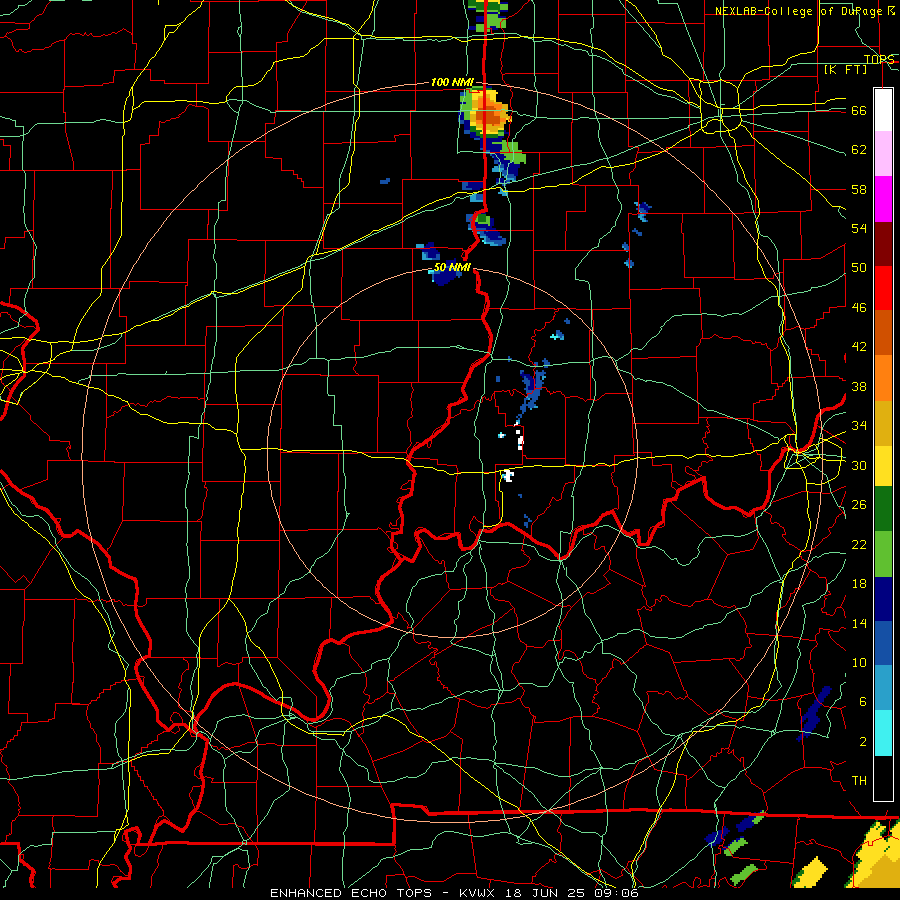Click the 22 value on legend scale
Viewport: 900px width, 900px height.
coord(859,544)
